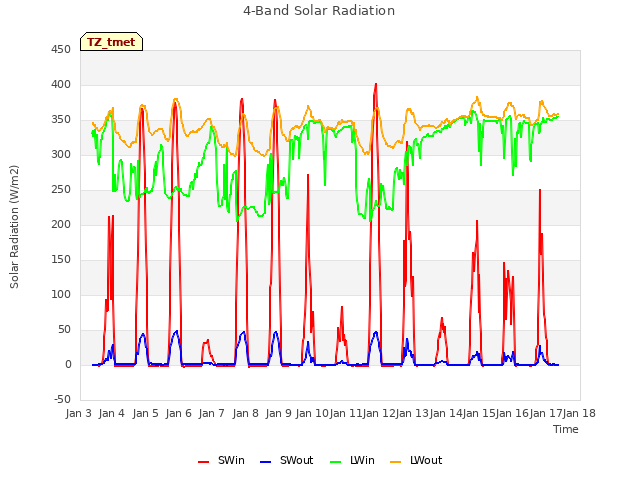The image size is (640, 480).
Task: Click the Solar Radiation (W/m2) axis label
Action: pyautogui.click(x=14, y=227)
